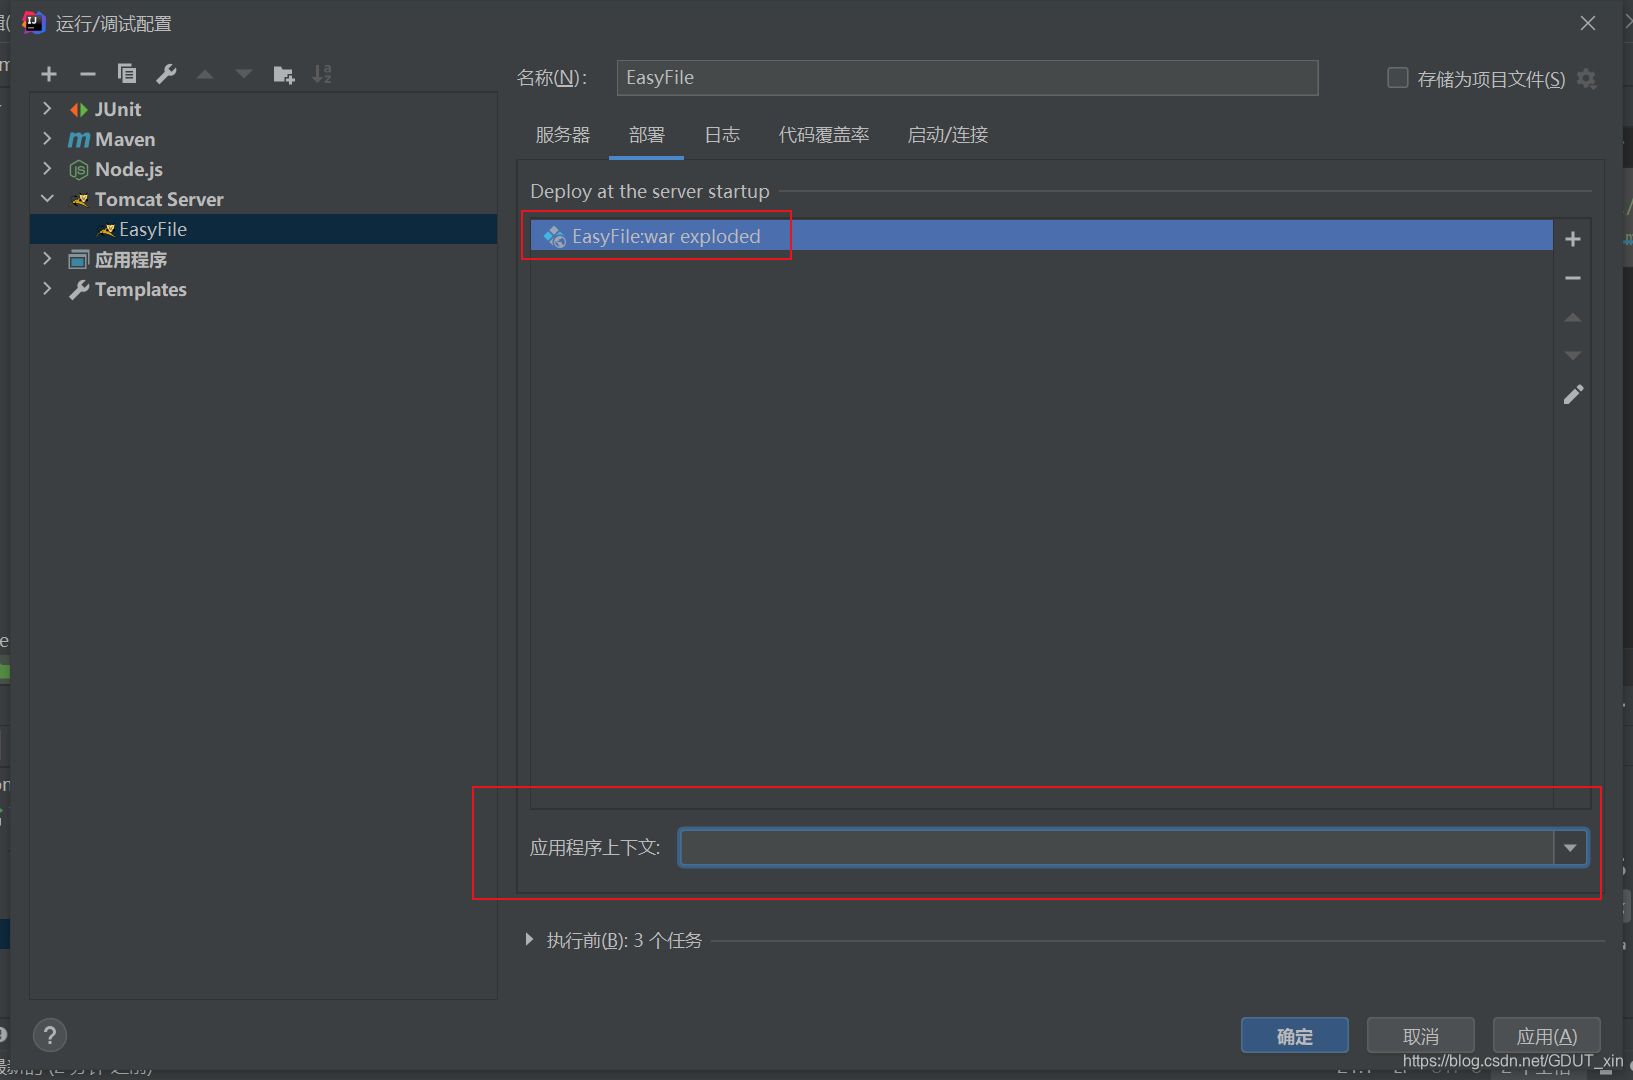
Task: Remove selected configuration with minus icon
Action: (88, 74)
